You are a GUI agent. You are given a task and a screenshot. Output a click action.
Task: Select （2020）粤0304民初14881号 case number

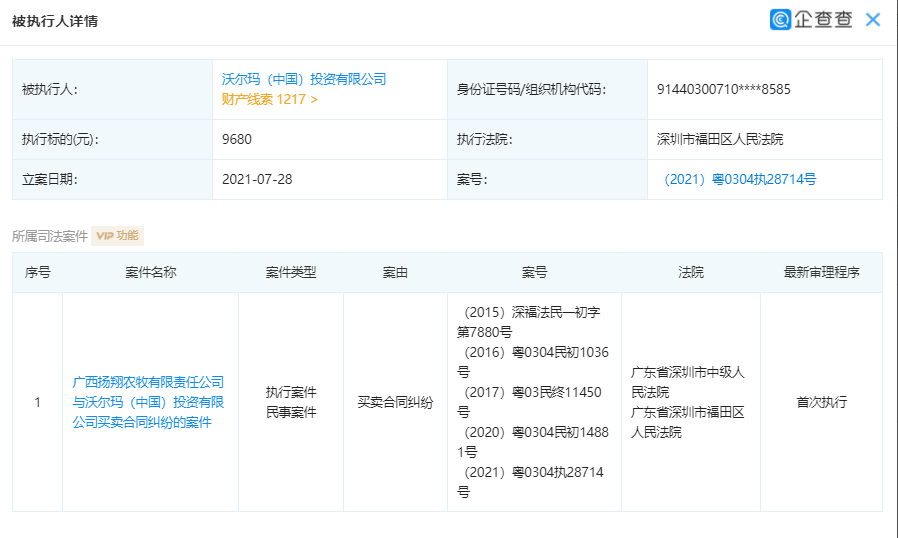click(533, 442)
